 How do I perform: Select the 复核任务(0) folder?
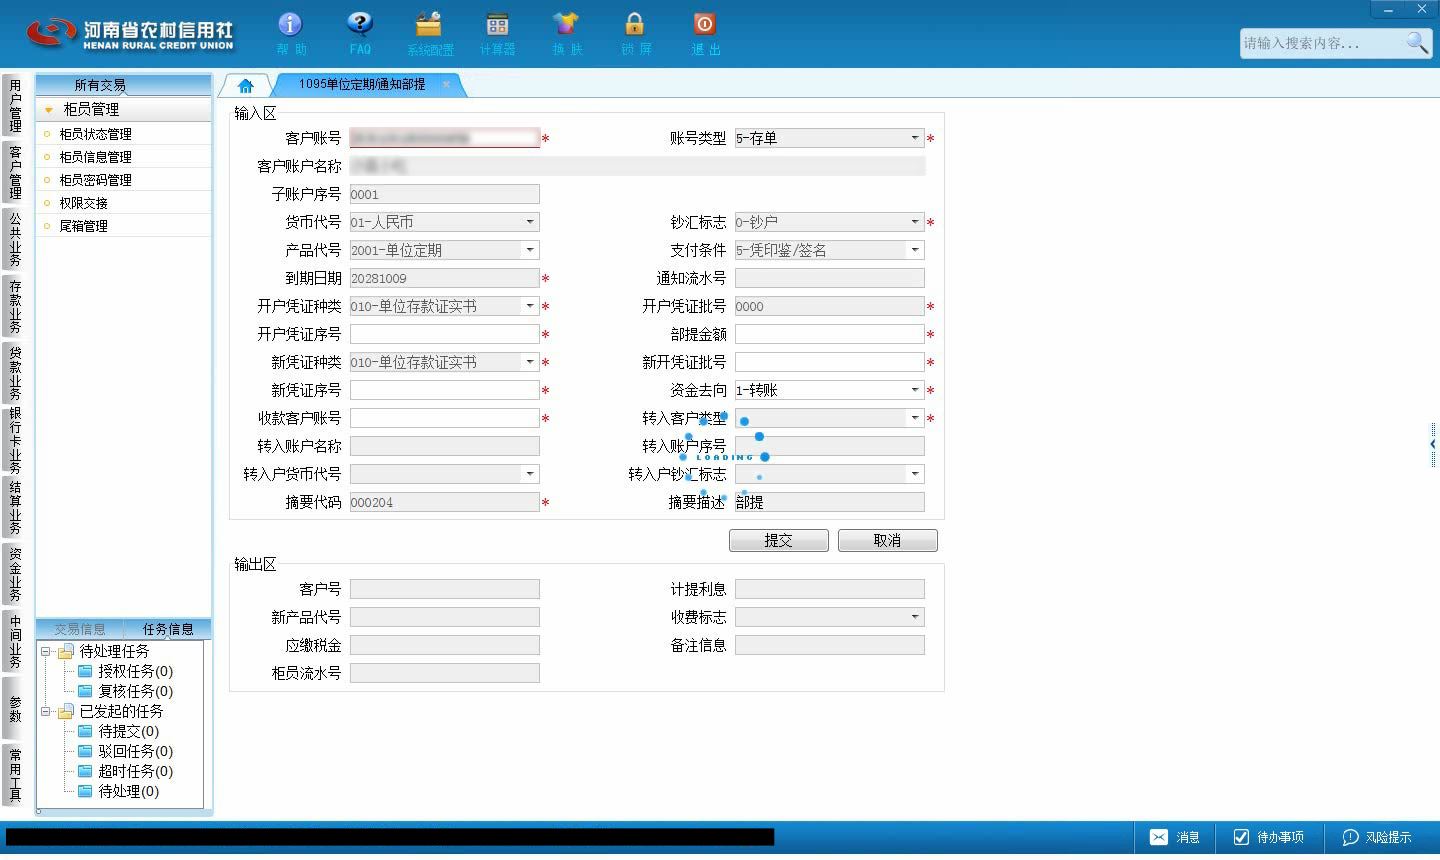[x=125, y=691]
